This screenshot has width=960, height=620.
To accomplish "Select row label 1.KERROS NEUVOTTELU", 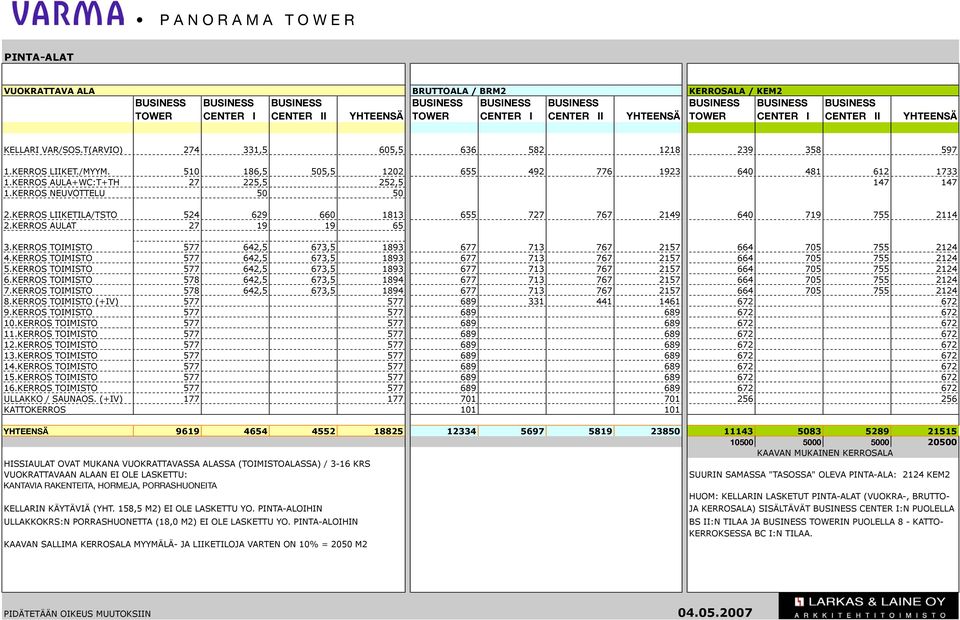I will (54, 193).
